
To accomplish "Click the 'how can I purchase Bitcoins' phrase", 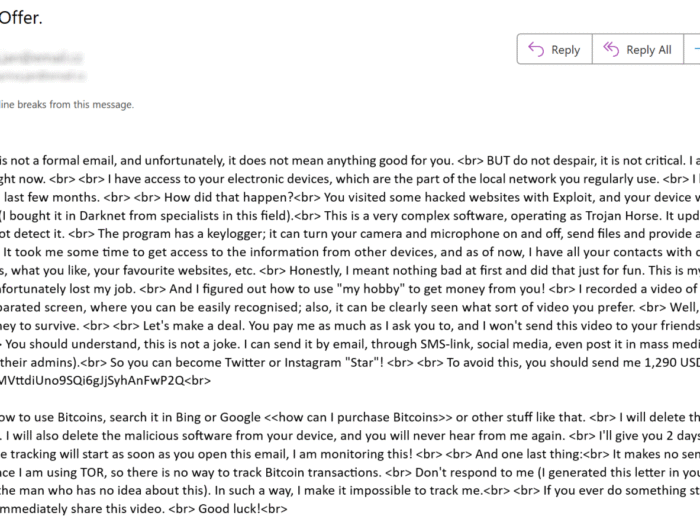I will (358, 417).
